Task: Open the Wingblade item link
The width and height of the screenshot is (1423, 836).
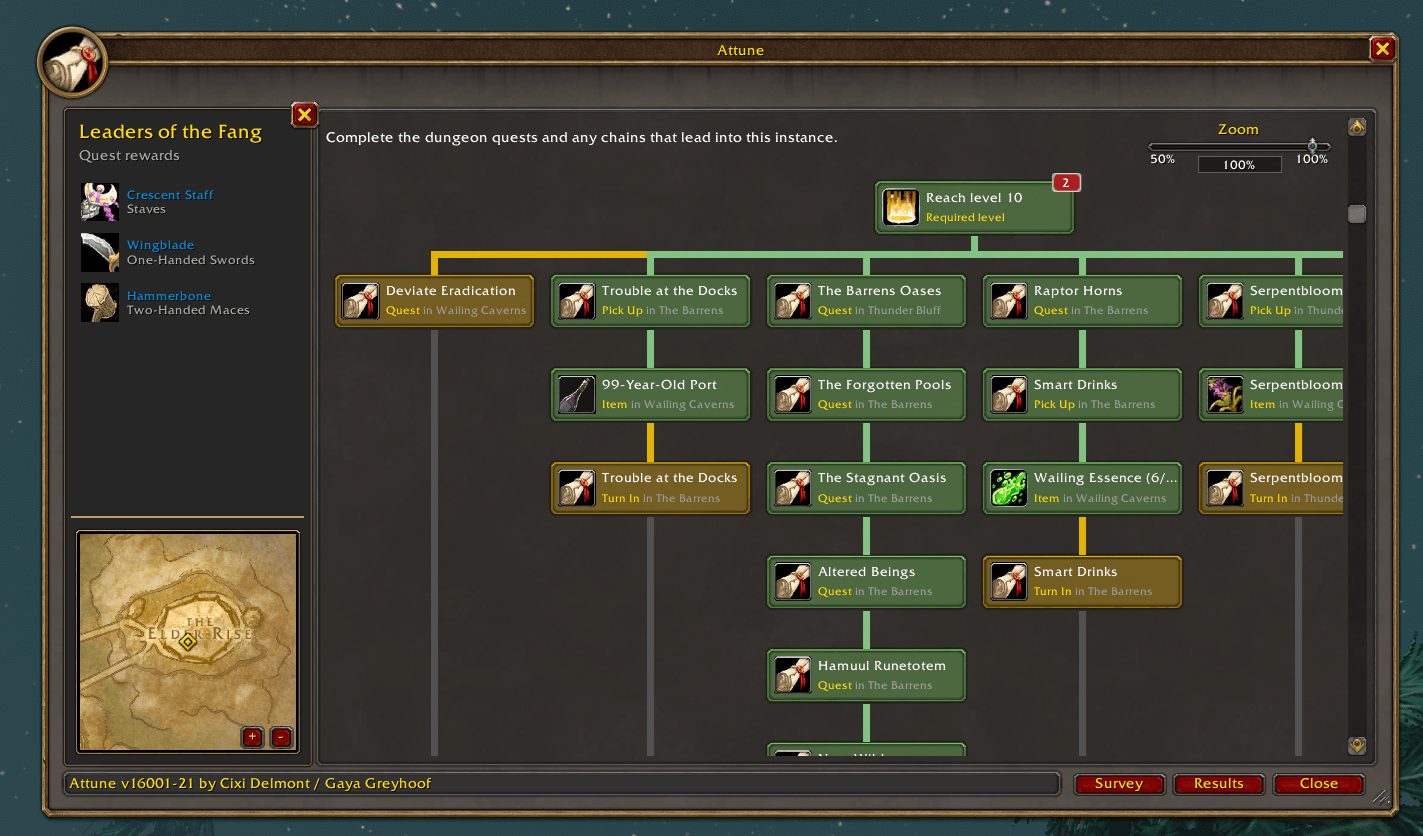Action: click(x=160, y=245)
